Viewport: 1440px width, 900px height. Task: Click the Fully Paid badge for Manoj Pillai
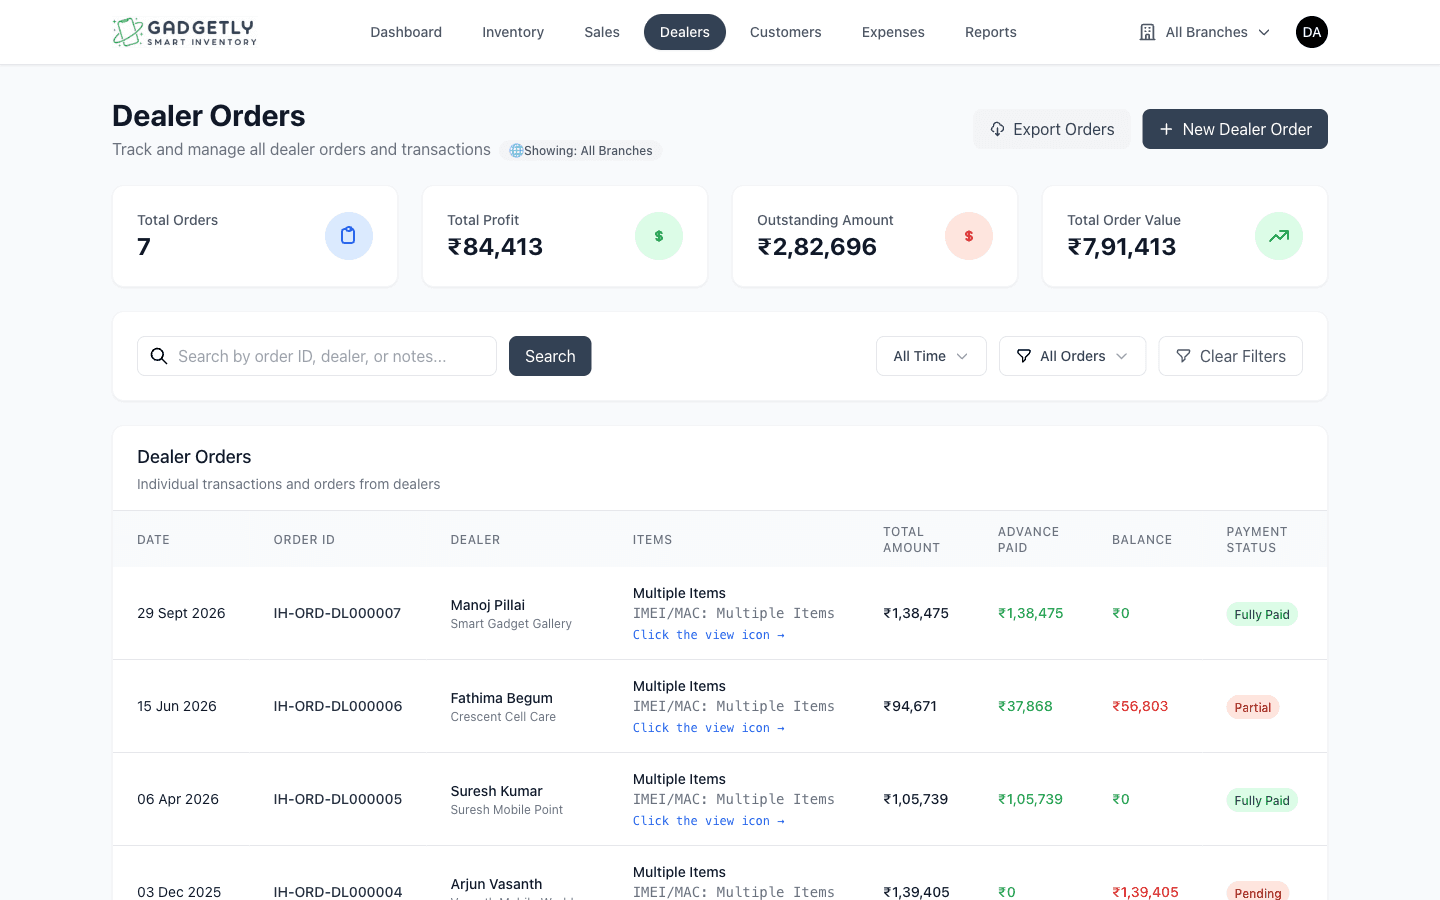tap(1262, 614)
